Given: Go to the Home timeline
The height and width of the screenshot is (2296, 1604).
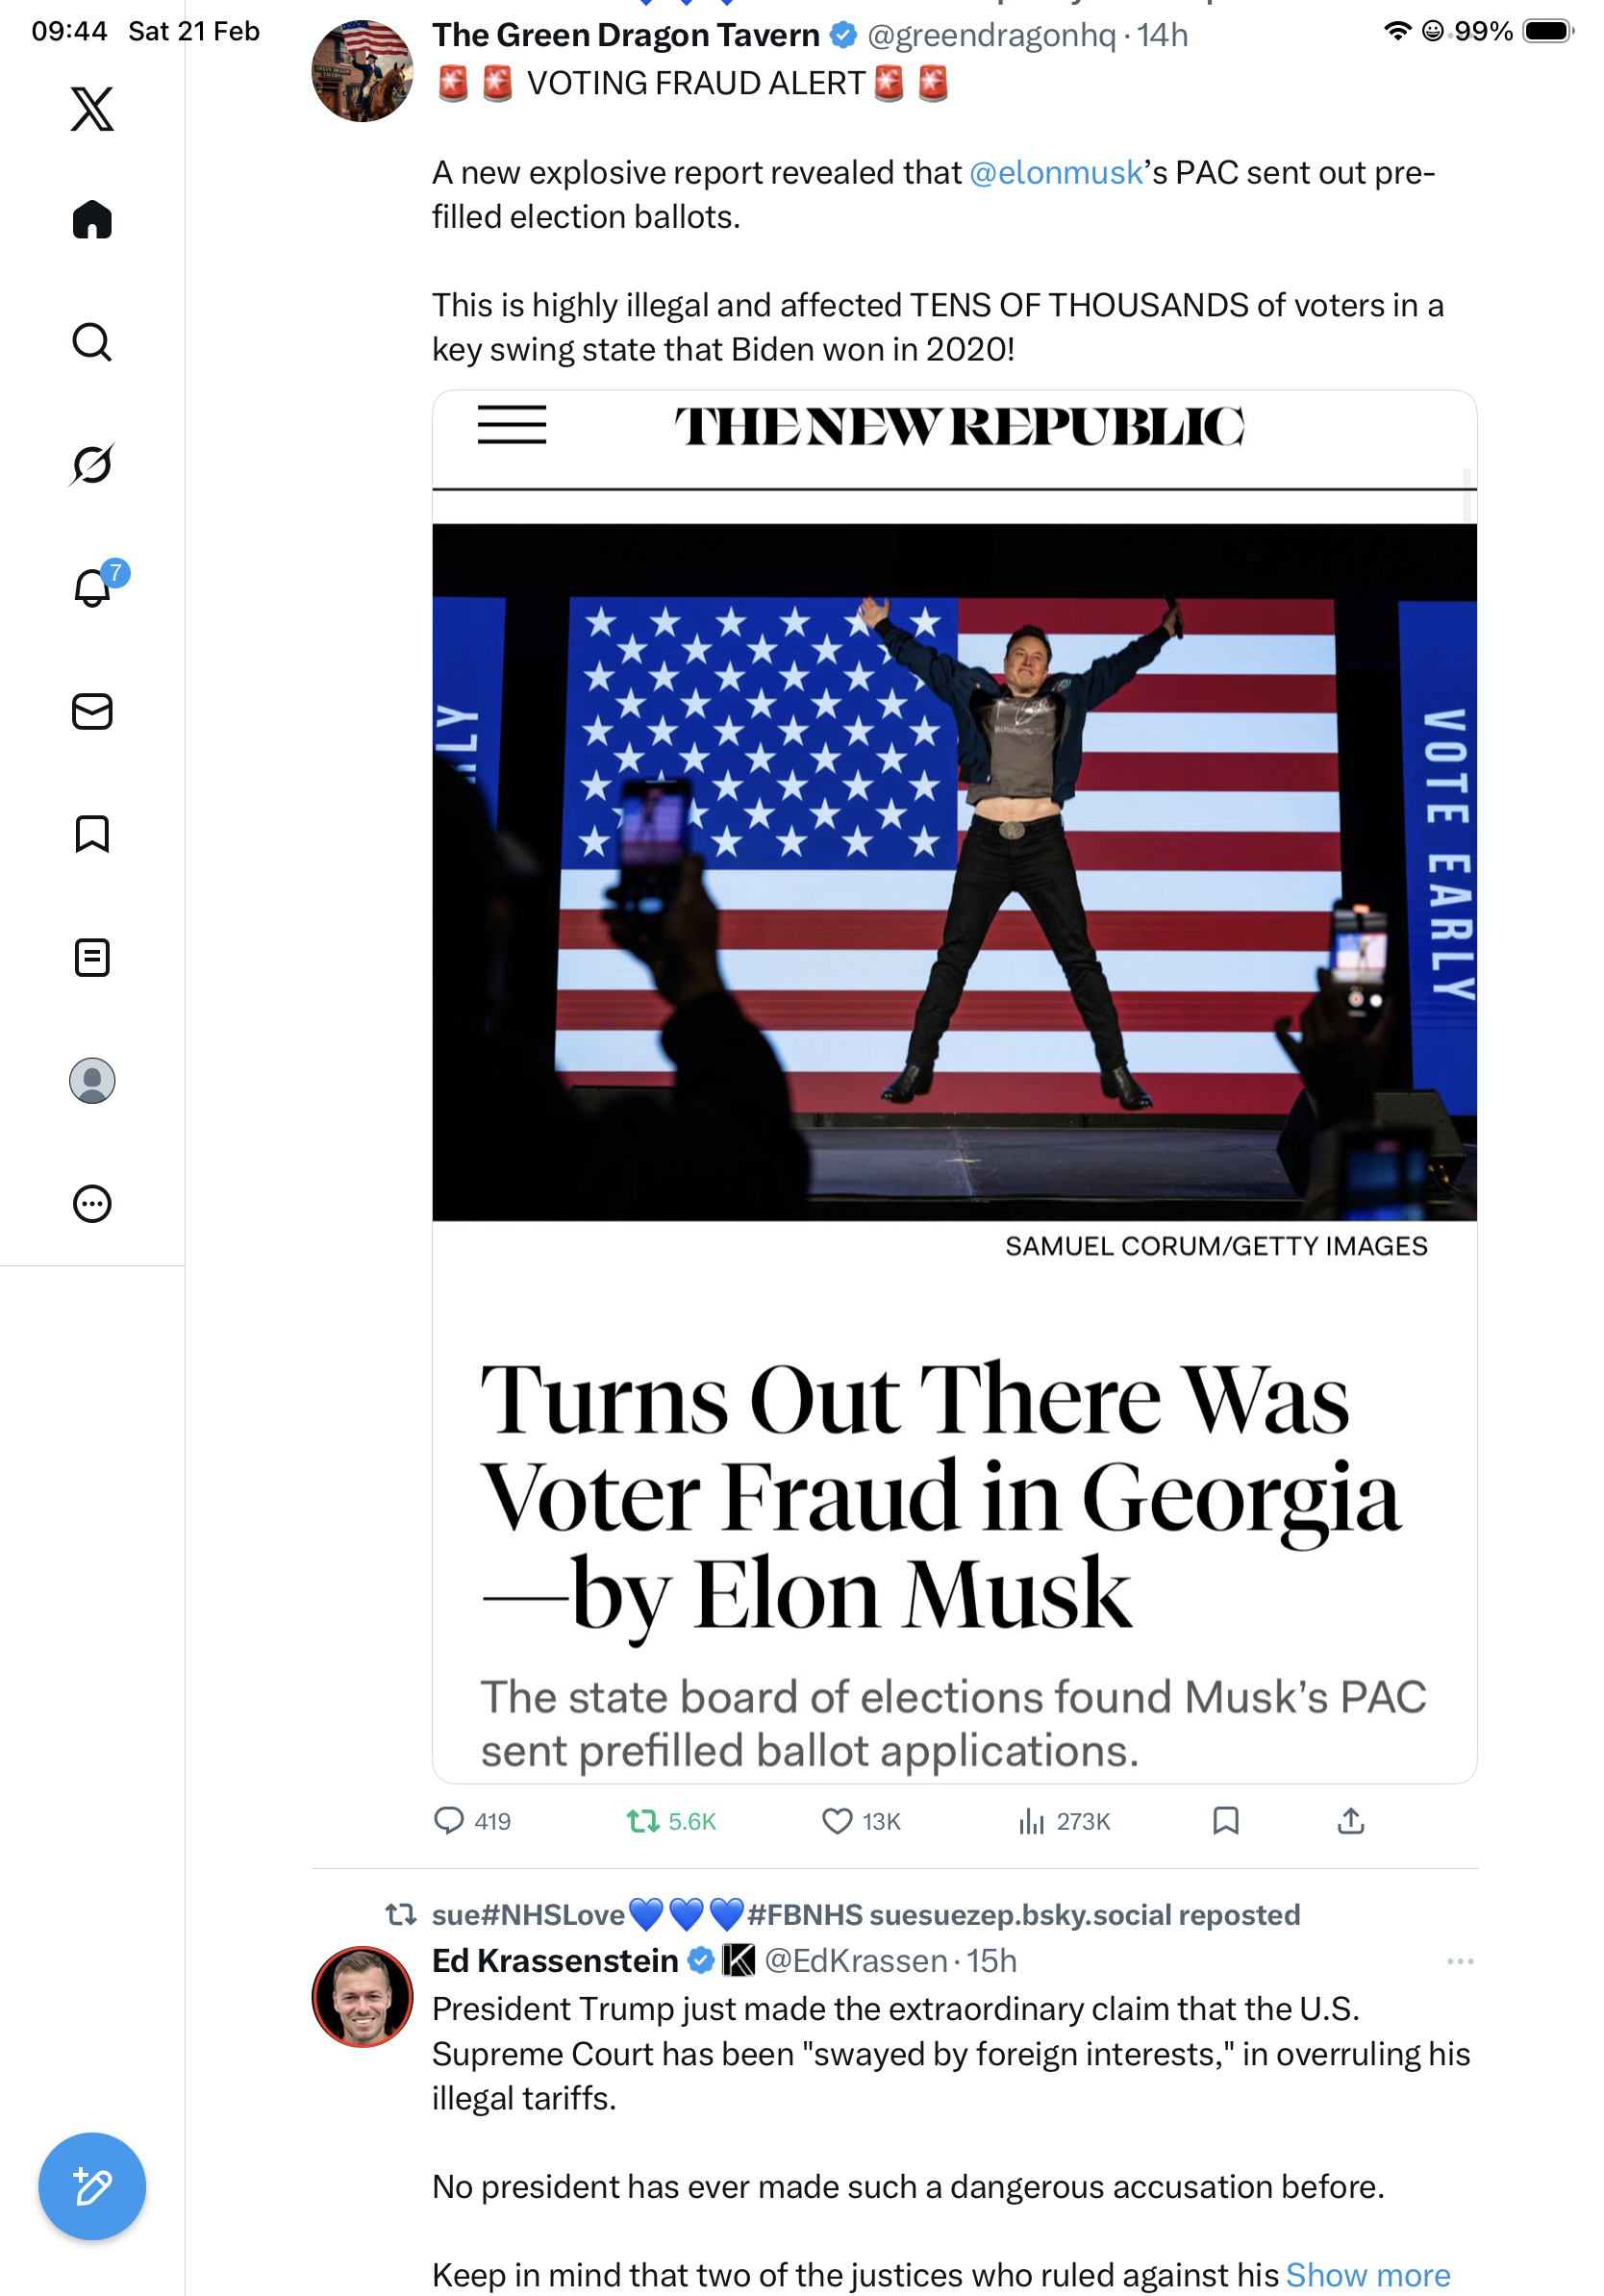Looking at the screenshot, I should pyautogui.click(x=92, y=219).
